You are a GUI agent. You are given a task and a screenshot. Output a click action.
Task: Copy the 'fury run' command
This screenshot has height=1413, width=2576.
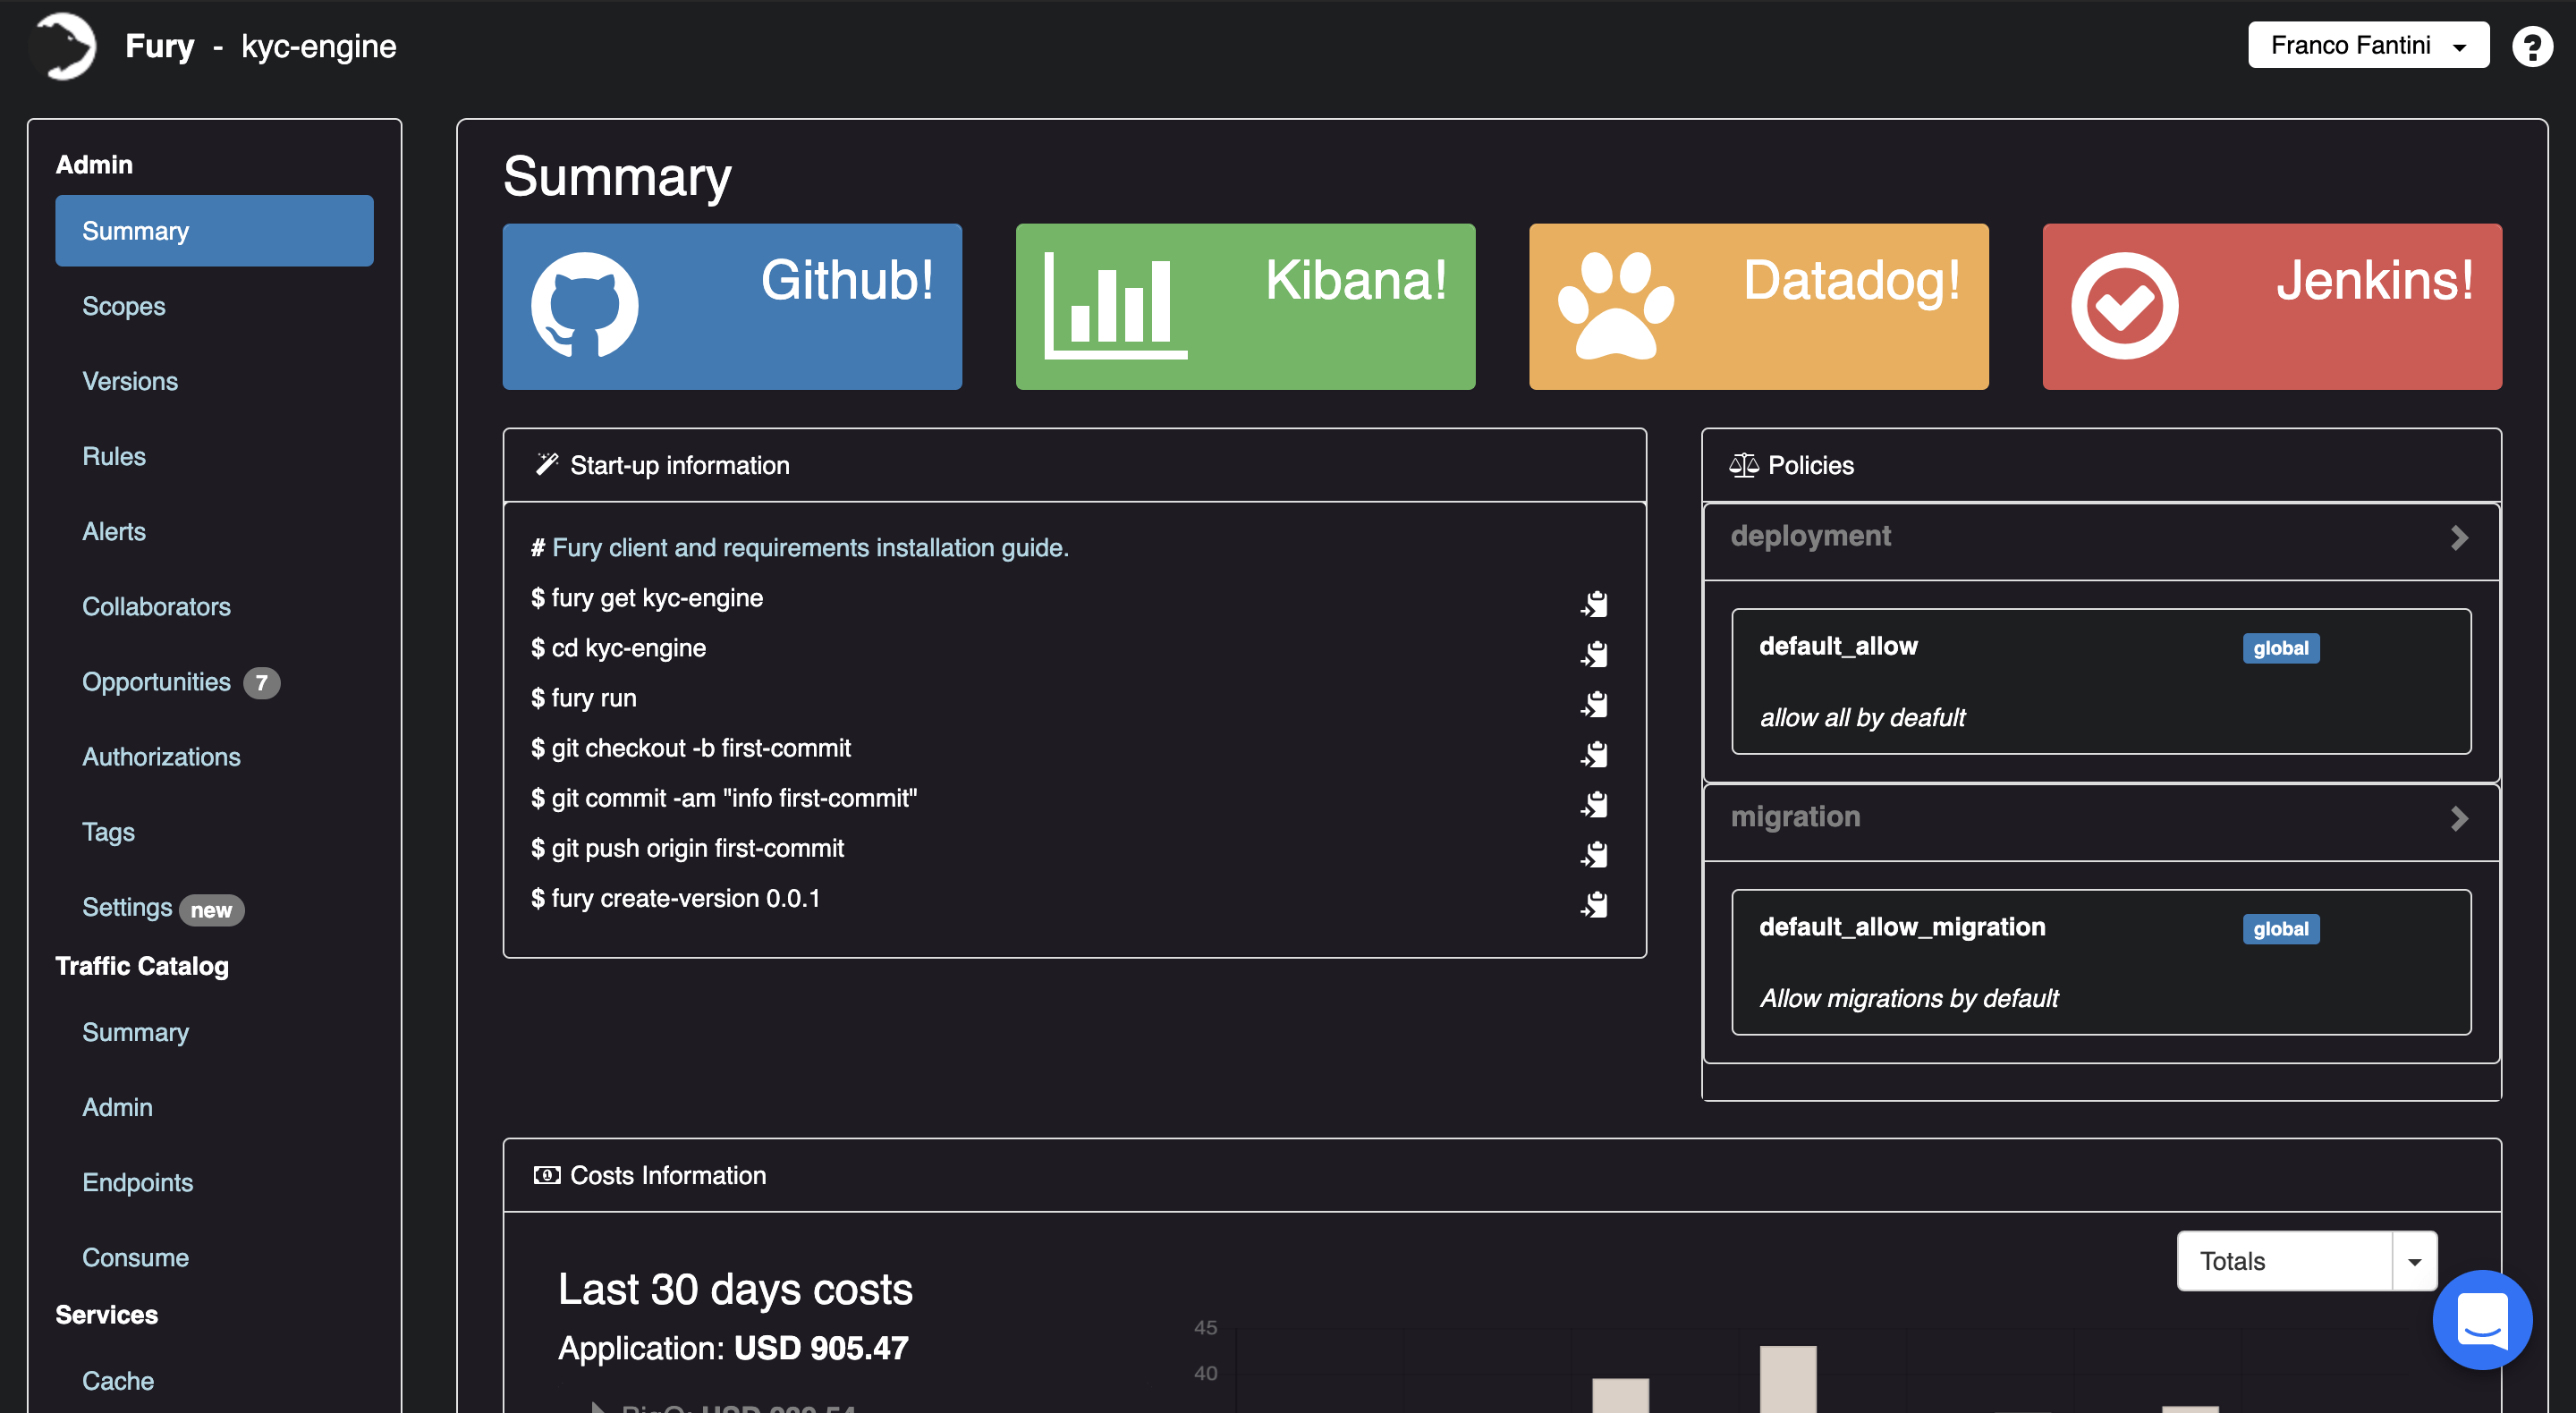coord(1595,704)
